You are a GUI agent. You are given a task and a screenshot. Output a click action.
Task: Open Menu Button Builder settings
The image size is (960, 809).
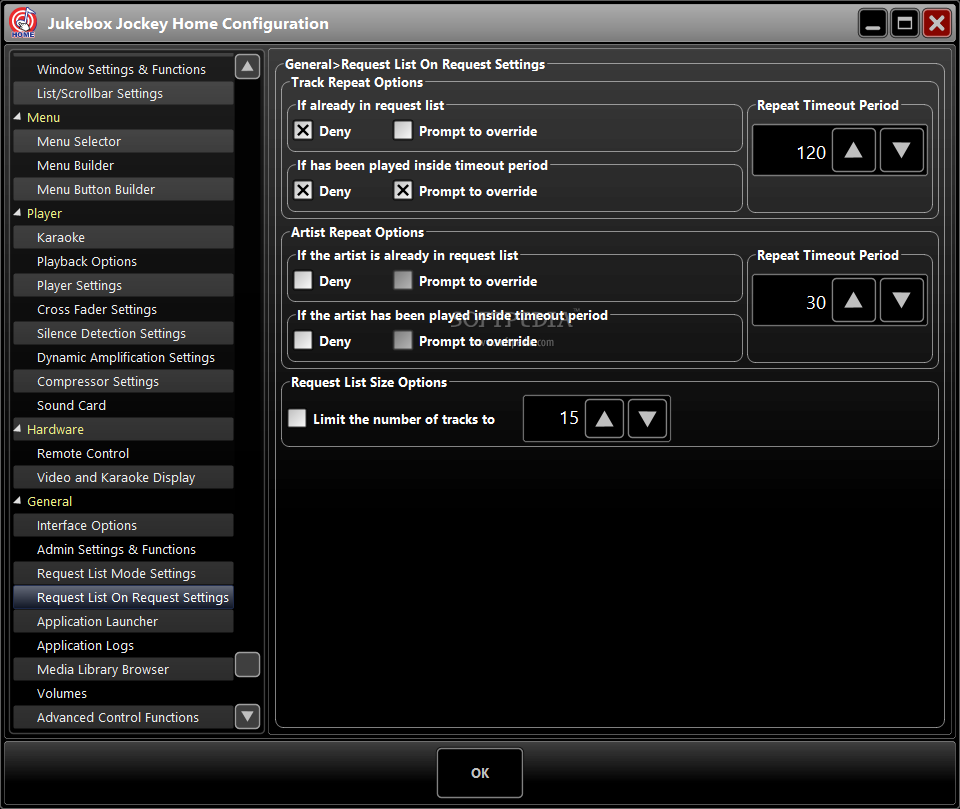click(123, 189)
